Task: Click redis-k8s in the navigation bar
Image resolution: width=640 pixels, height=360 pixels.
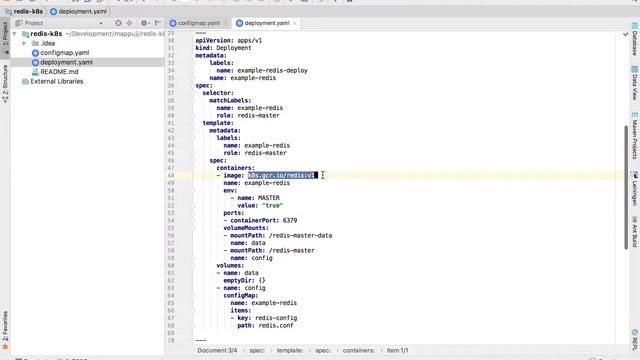Action: [24, 11]
